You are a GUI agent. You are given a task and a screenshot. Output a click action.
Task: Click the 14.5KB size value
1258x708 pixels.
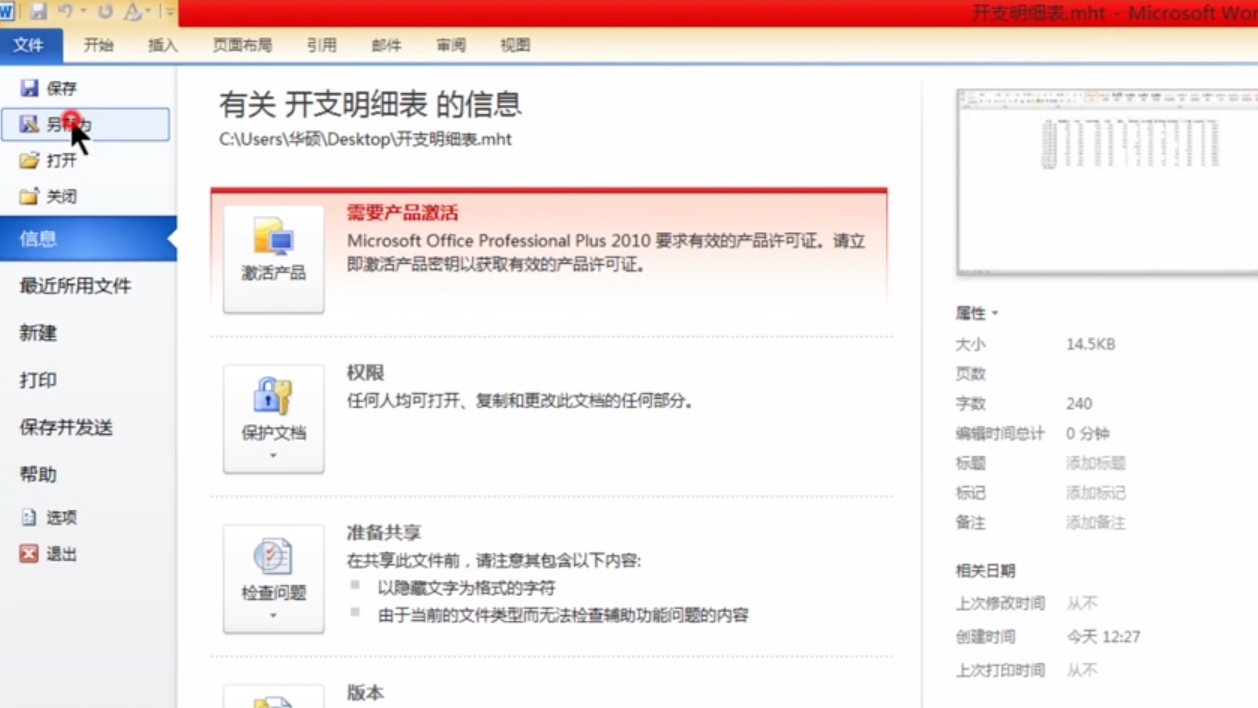[1091, 344]
